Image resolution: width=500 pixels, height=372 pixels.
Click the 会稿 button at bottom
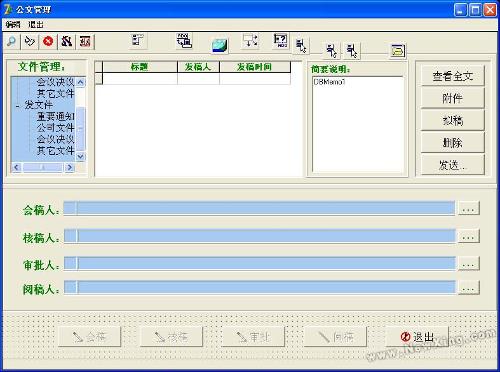tap(90, 337)
